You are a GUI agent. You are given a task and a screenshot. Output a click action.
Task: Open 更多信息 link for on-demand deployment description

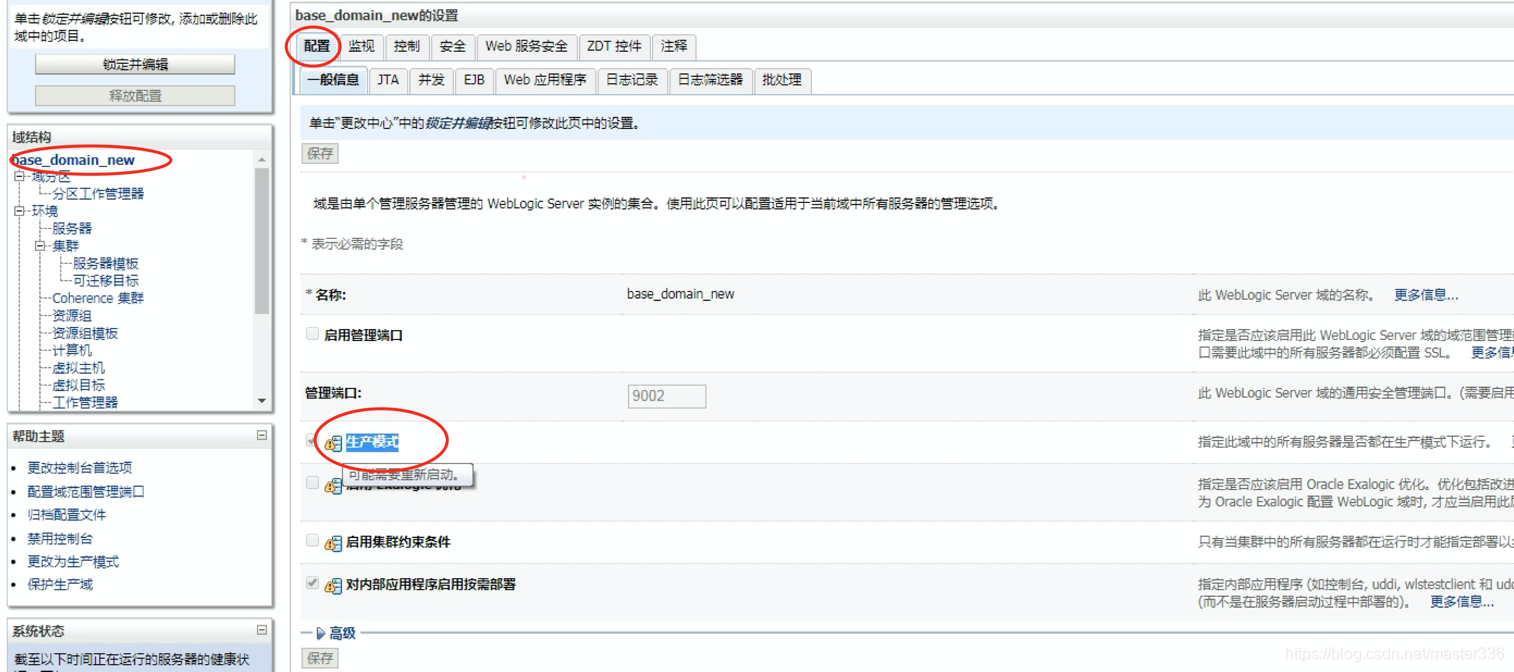click(1462, 601)
